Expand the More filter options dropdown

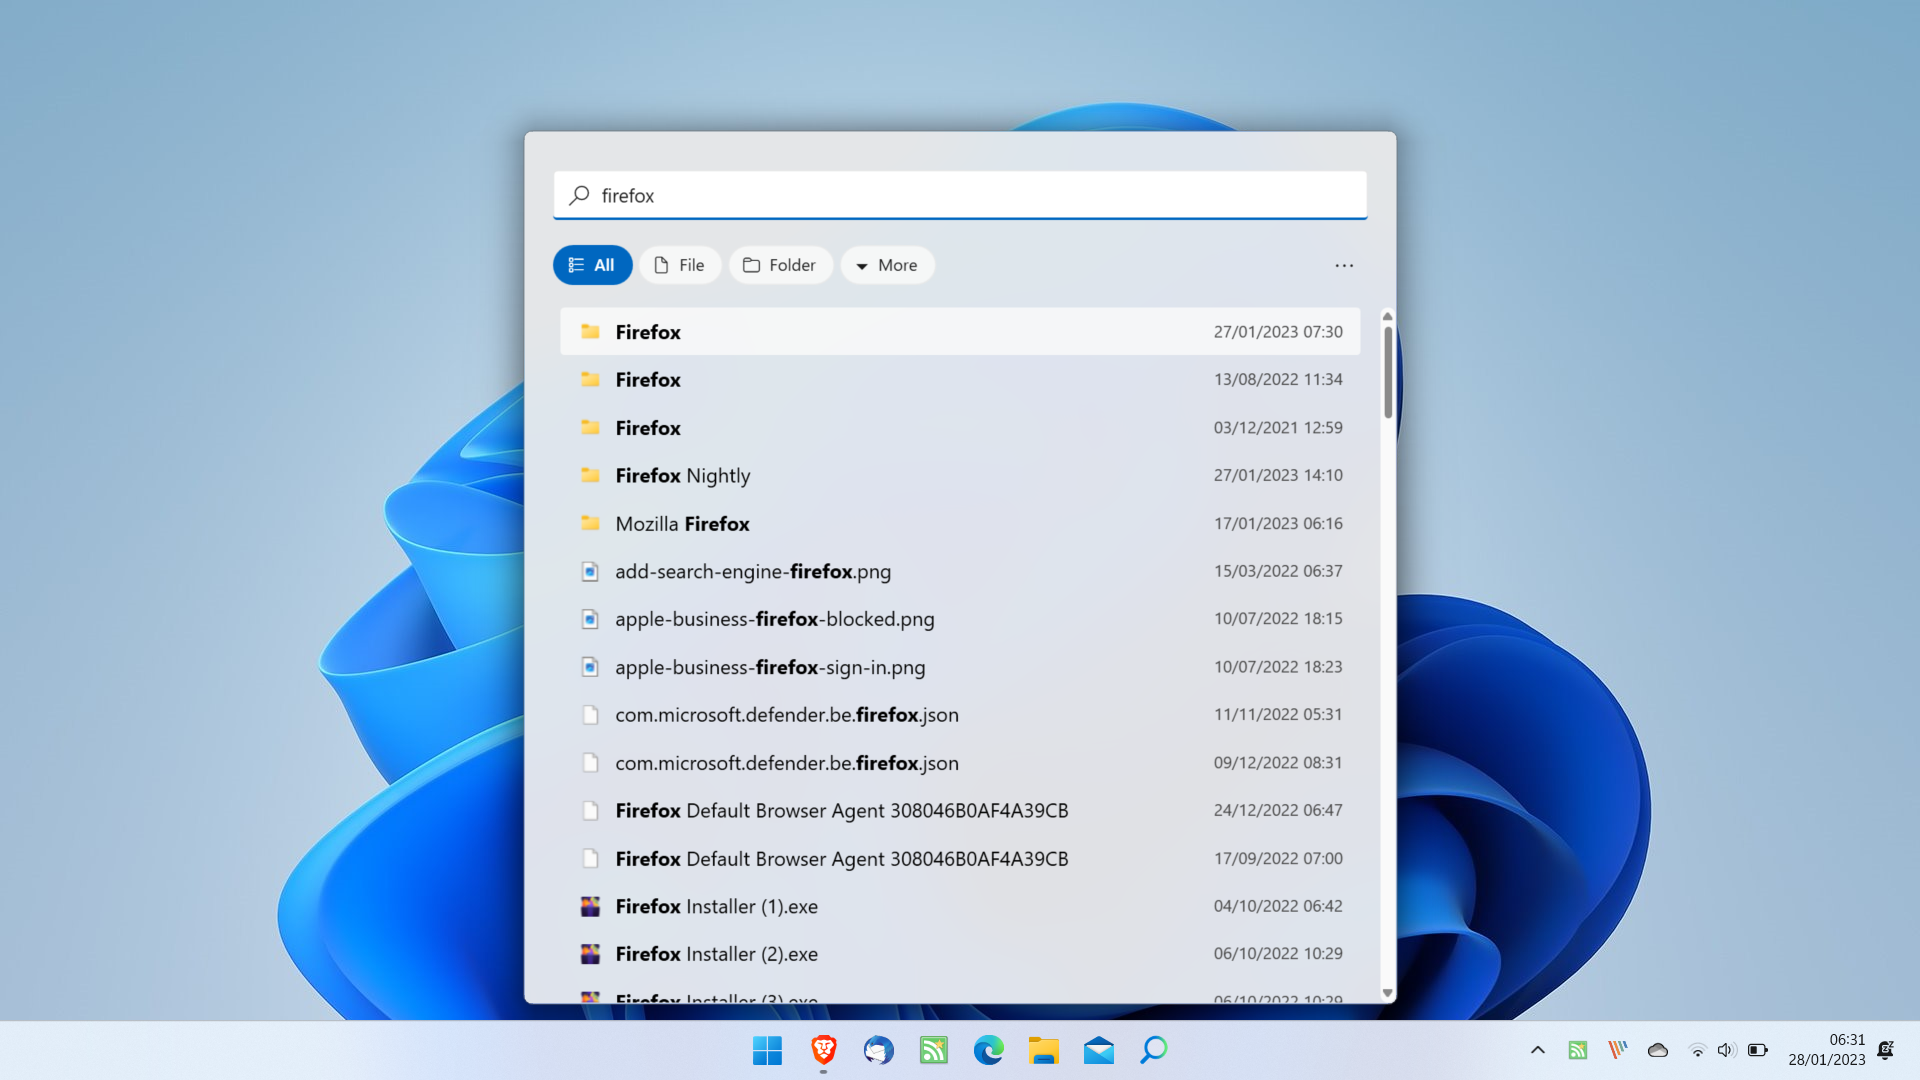[x=886, y=264]
